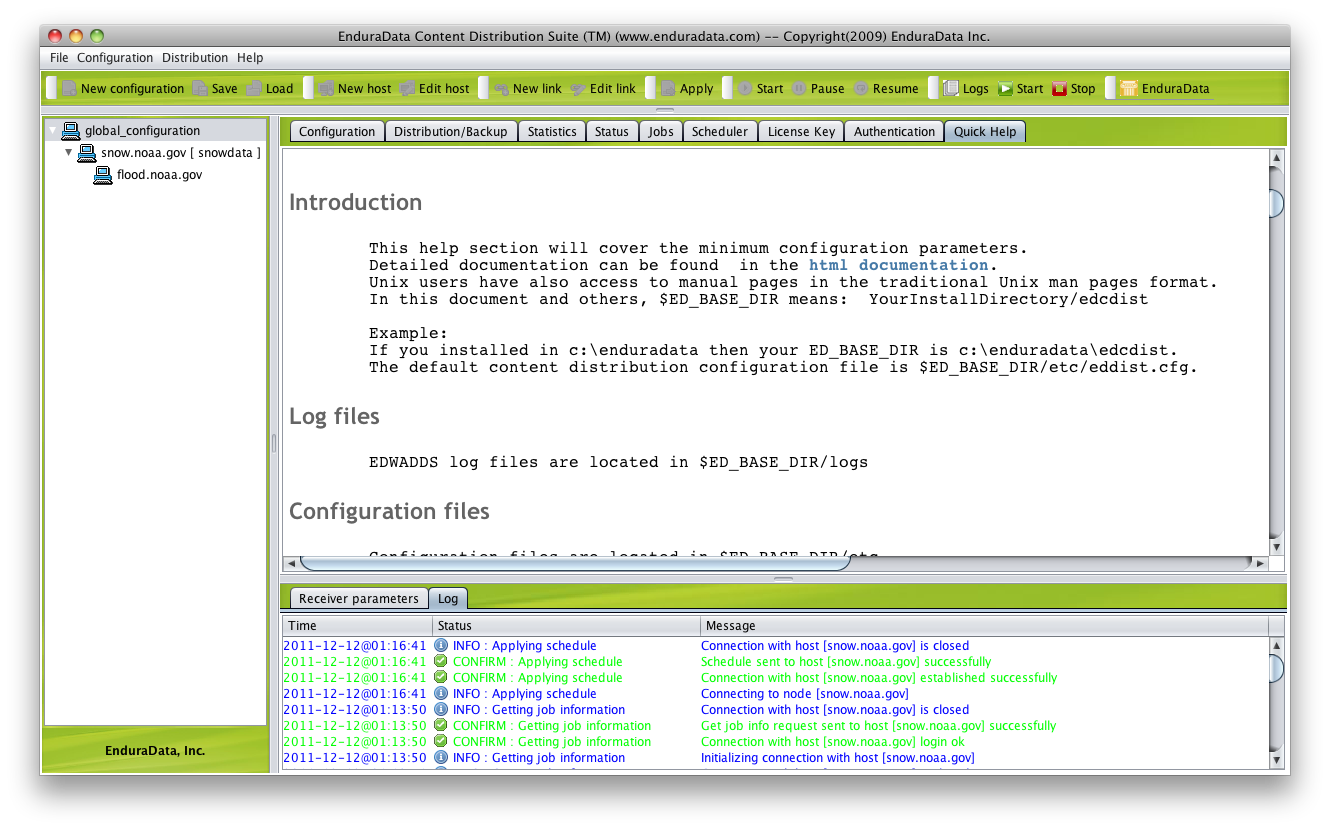Select the snow.noaa.gov computer icon
The image size is (1330, 830).
(87, 152)
